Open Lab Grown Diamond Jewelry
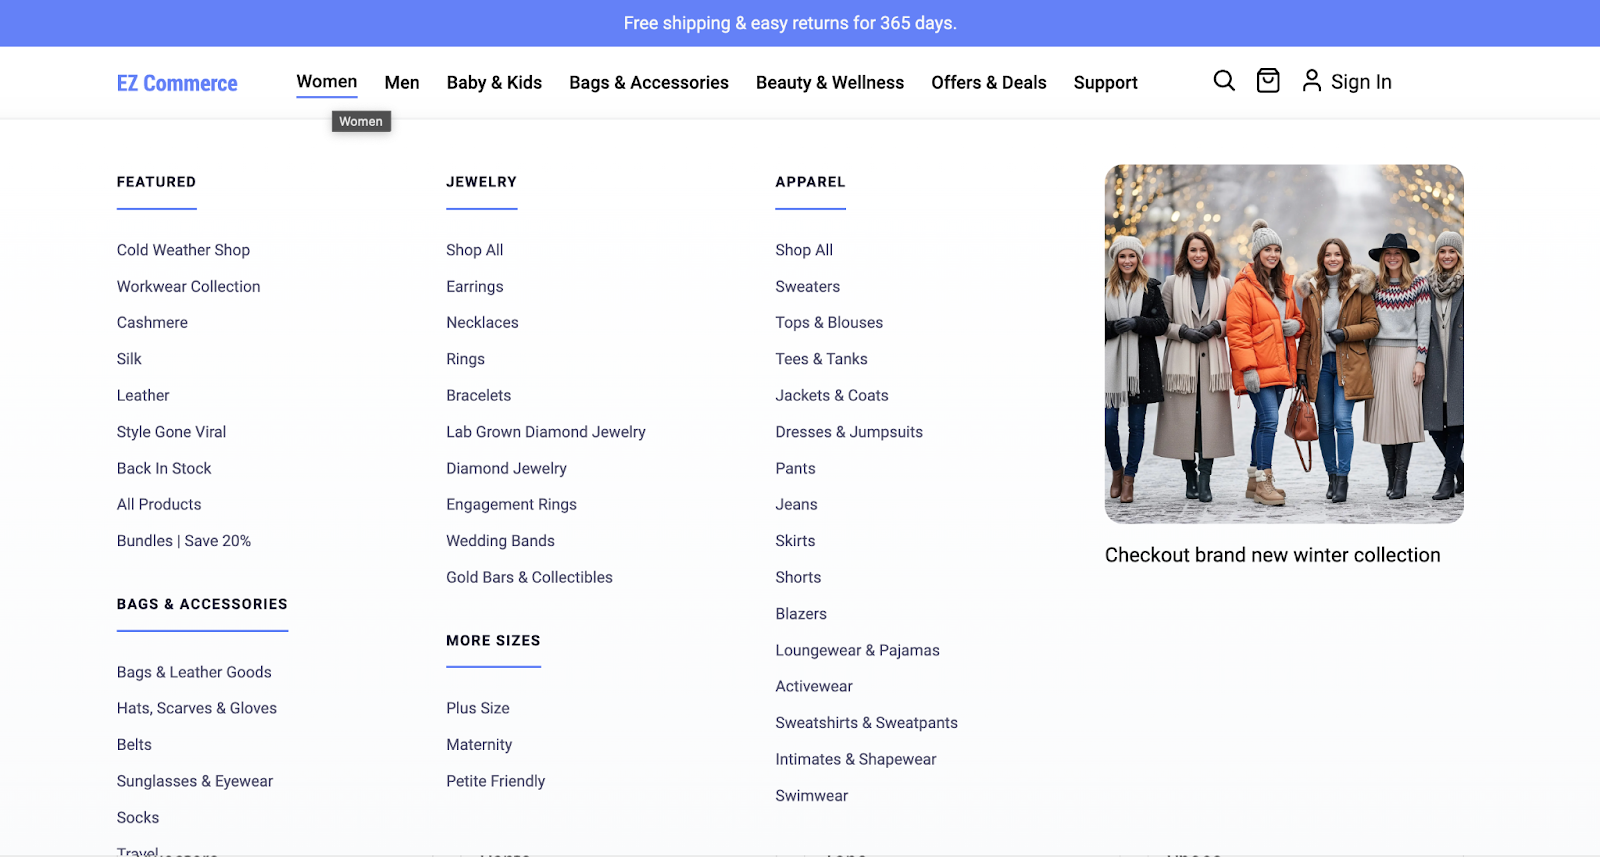1600x857 pixels. pos(546,432)
